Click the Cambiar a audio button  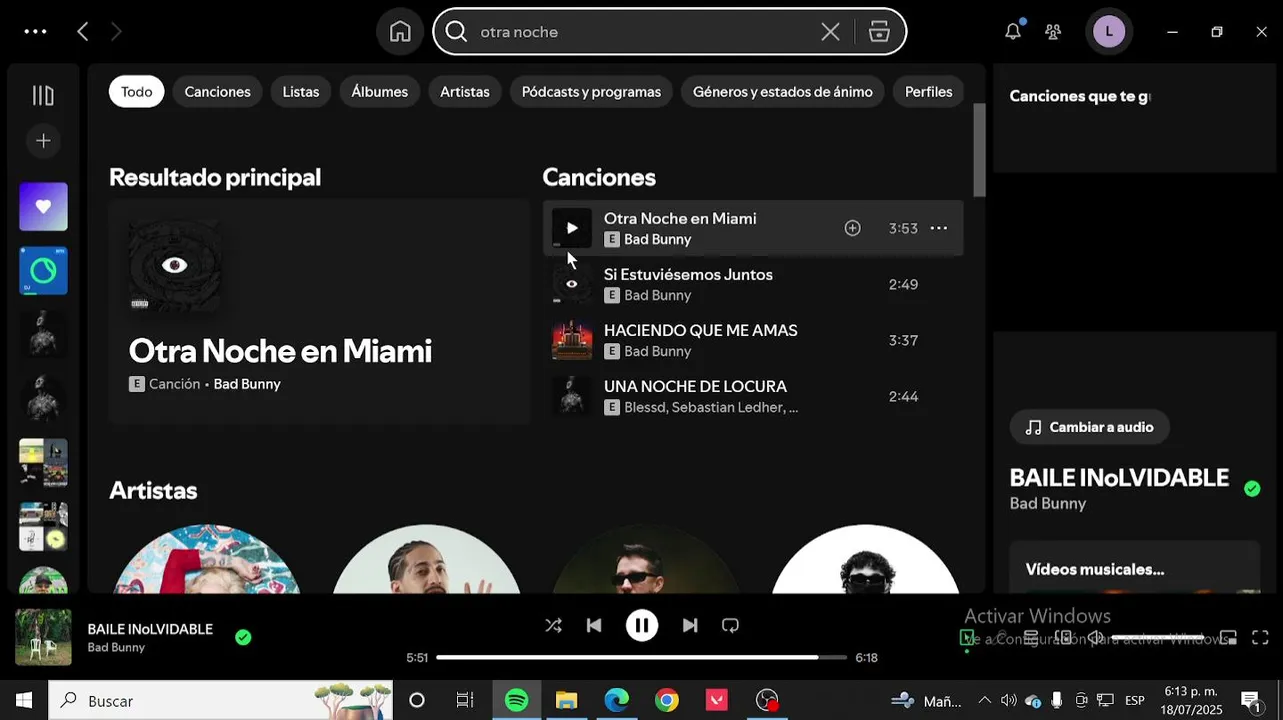tap(1089, 427)
